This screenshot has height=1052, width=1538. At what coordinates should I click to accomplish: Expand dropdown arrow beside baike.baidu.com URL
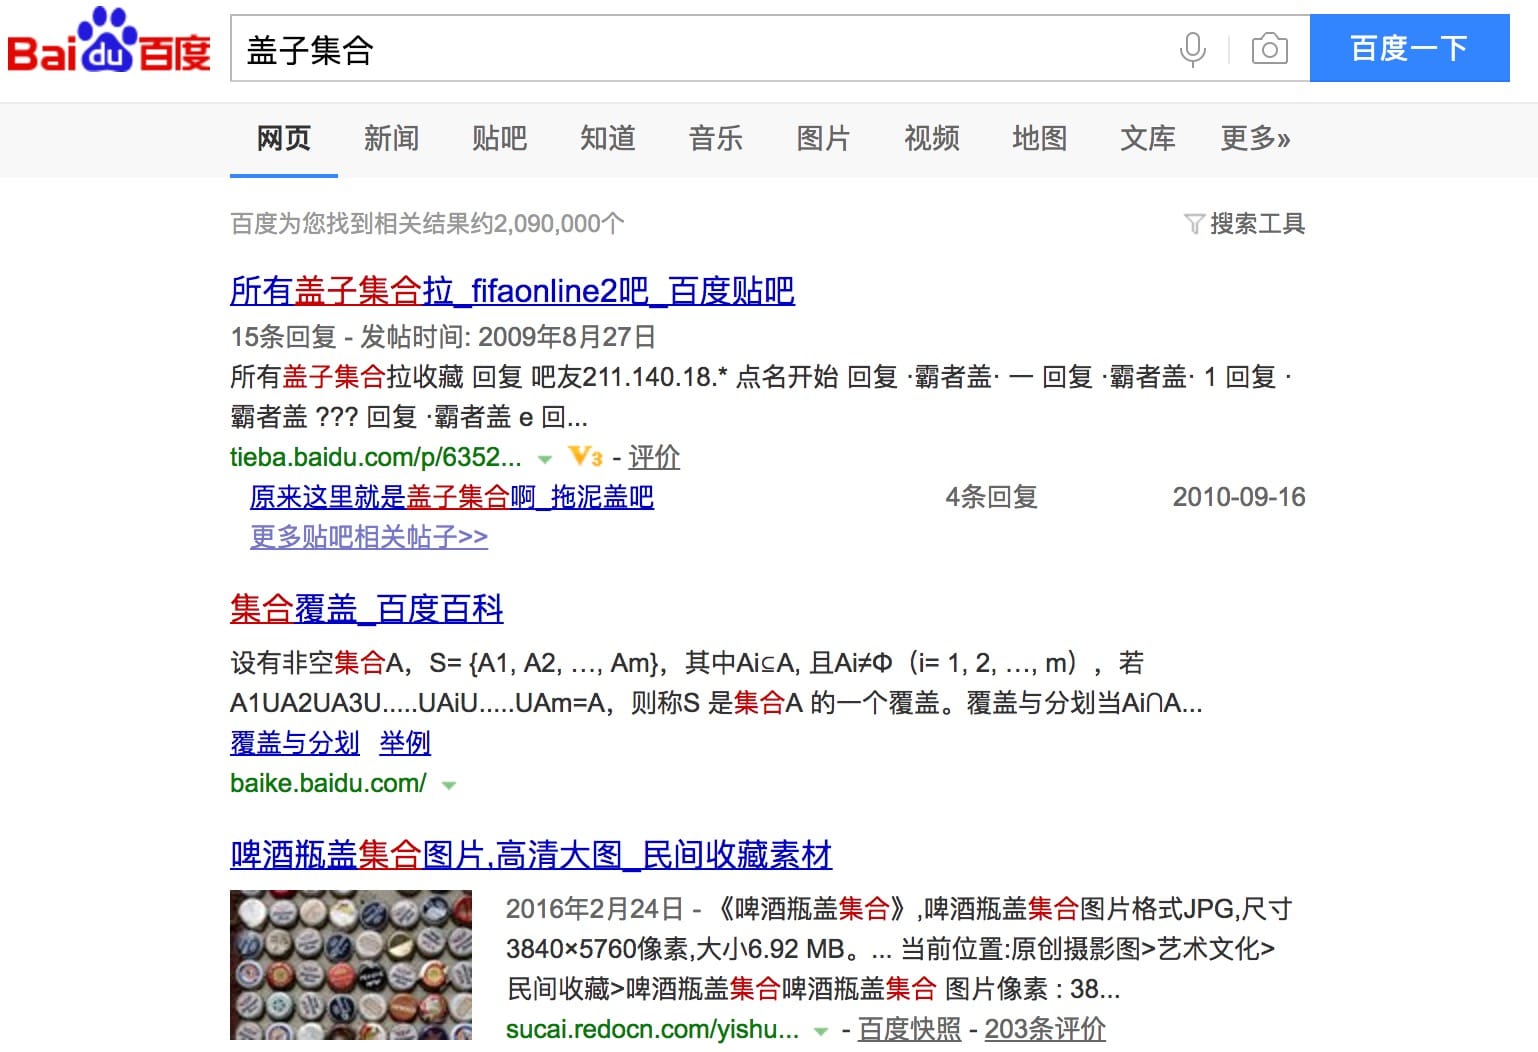[x=449, y=785]
